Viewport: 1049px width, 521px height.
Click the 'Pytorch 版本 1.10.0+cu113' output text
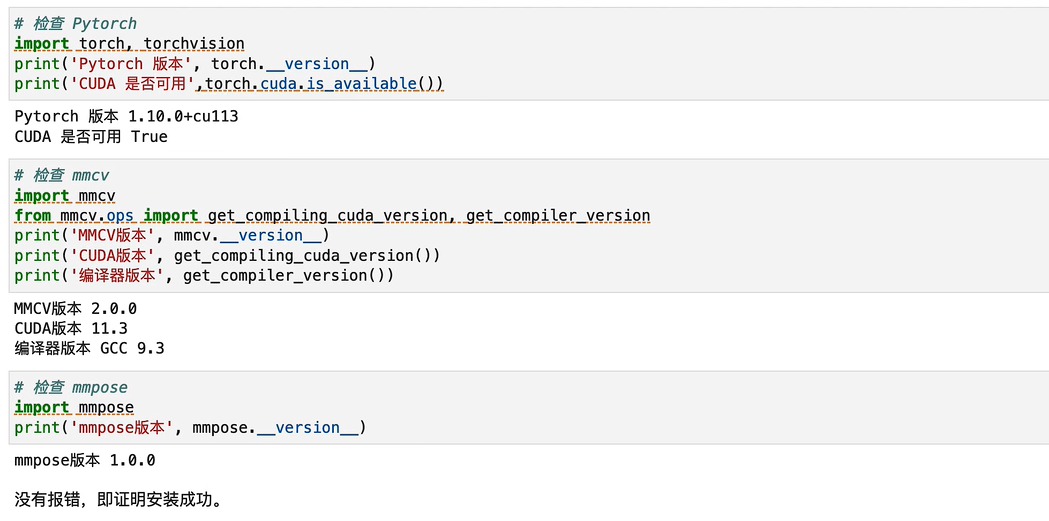pyautogui.click(x=126, y=117)
